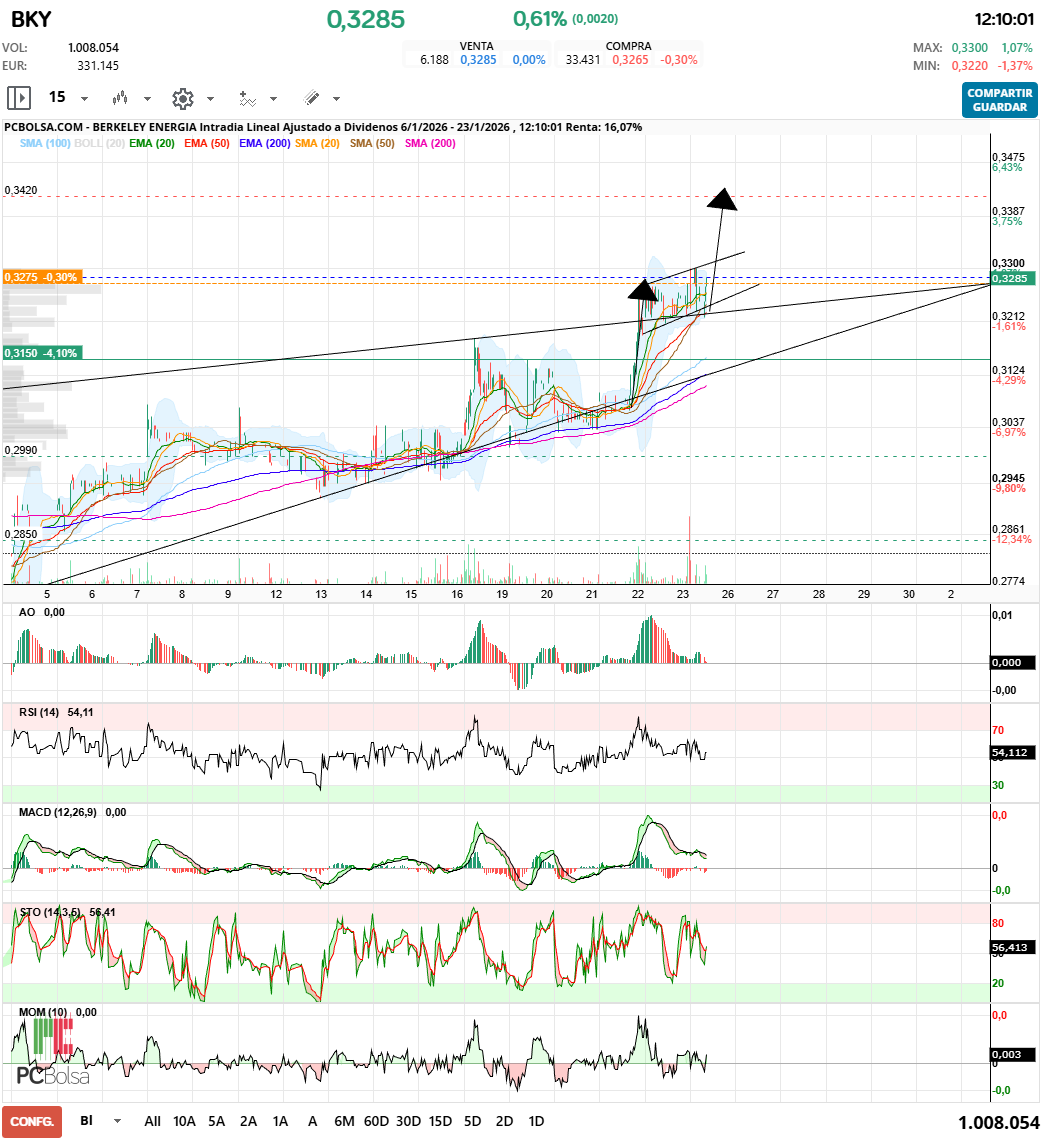This screenshot has height=1143, width=1053.
Task: Expand the 15-minute interval dropdown arrow
Action: [85, 99]
